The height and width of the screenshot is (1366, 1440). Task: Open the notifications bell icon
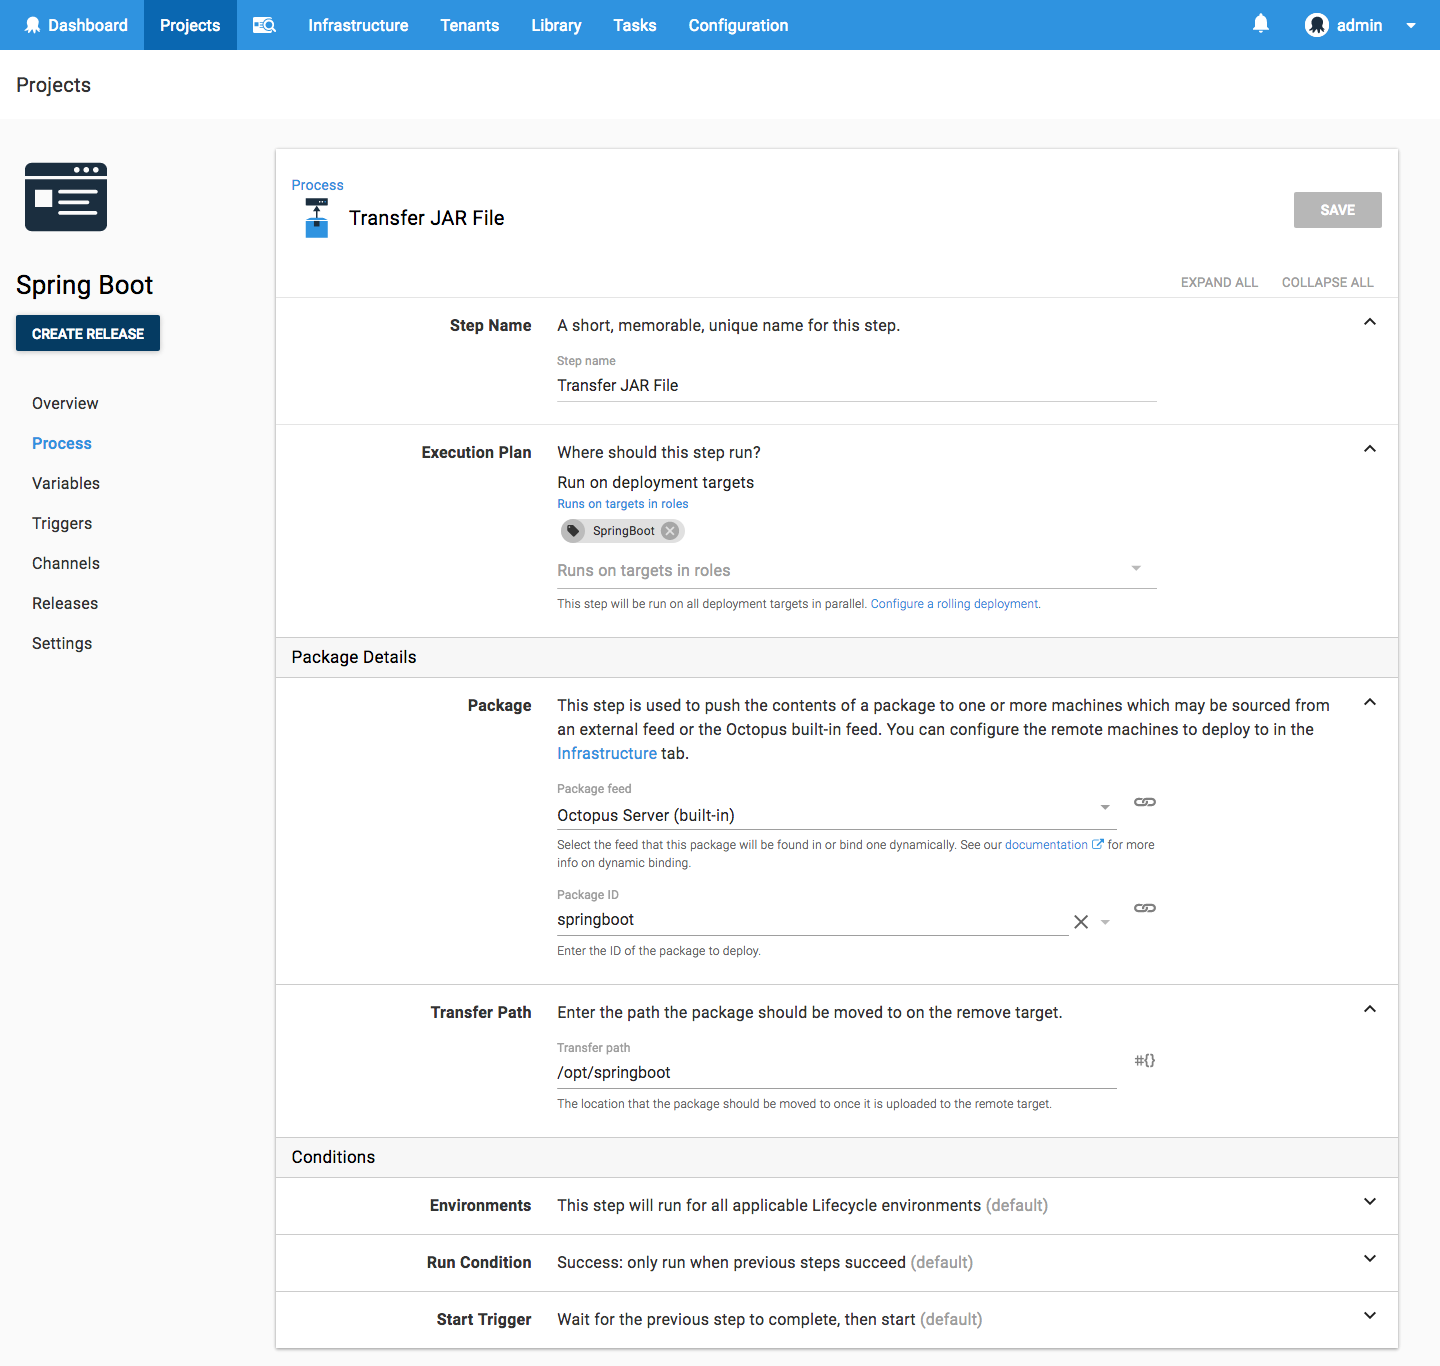coord(1260,24)
